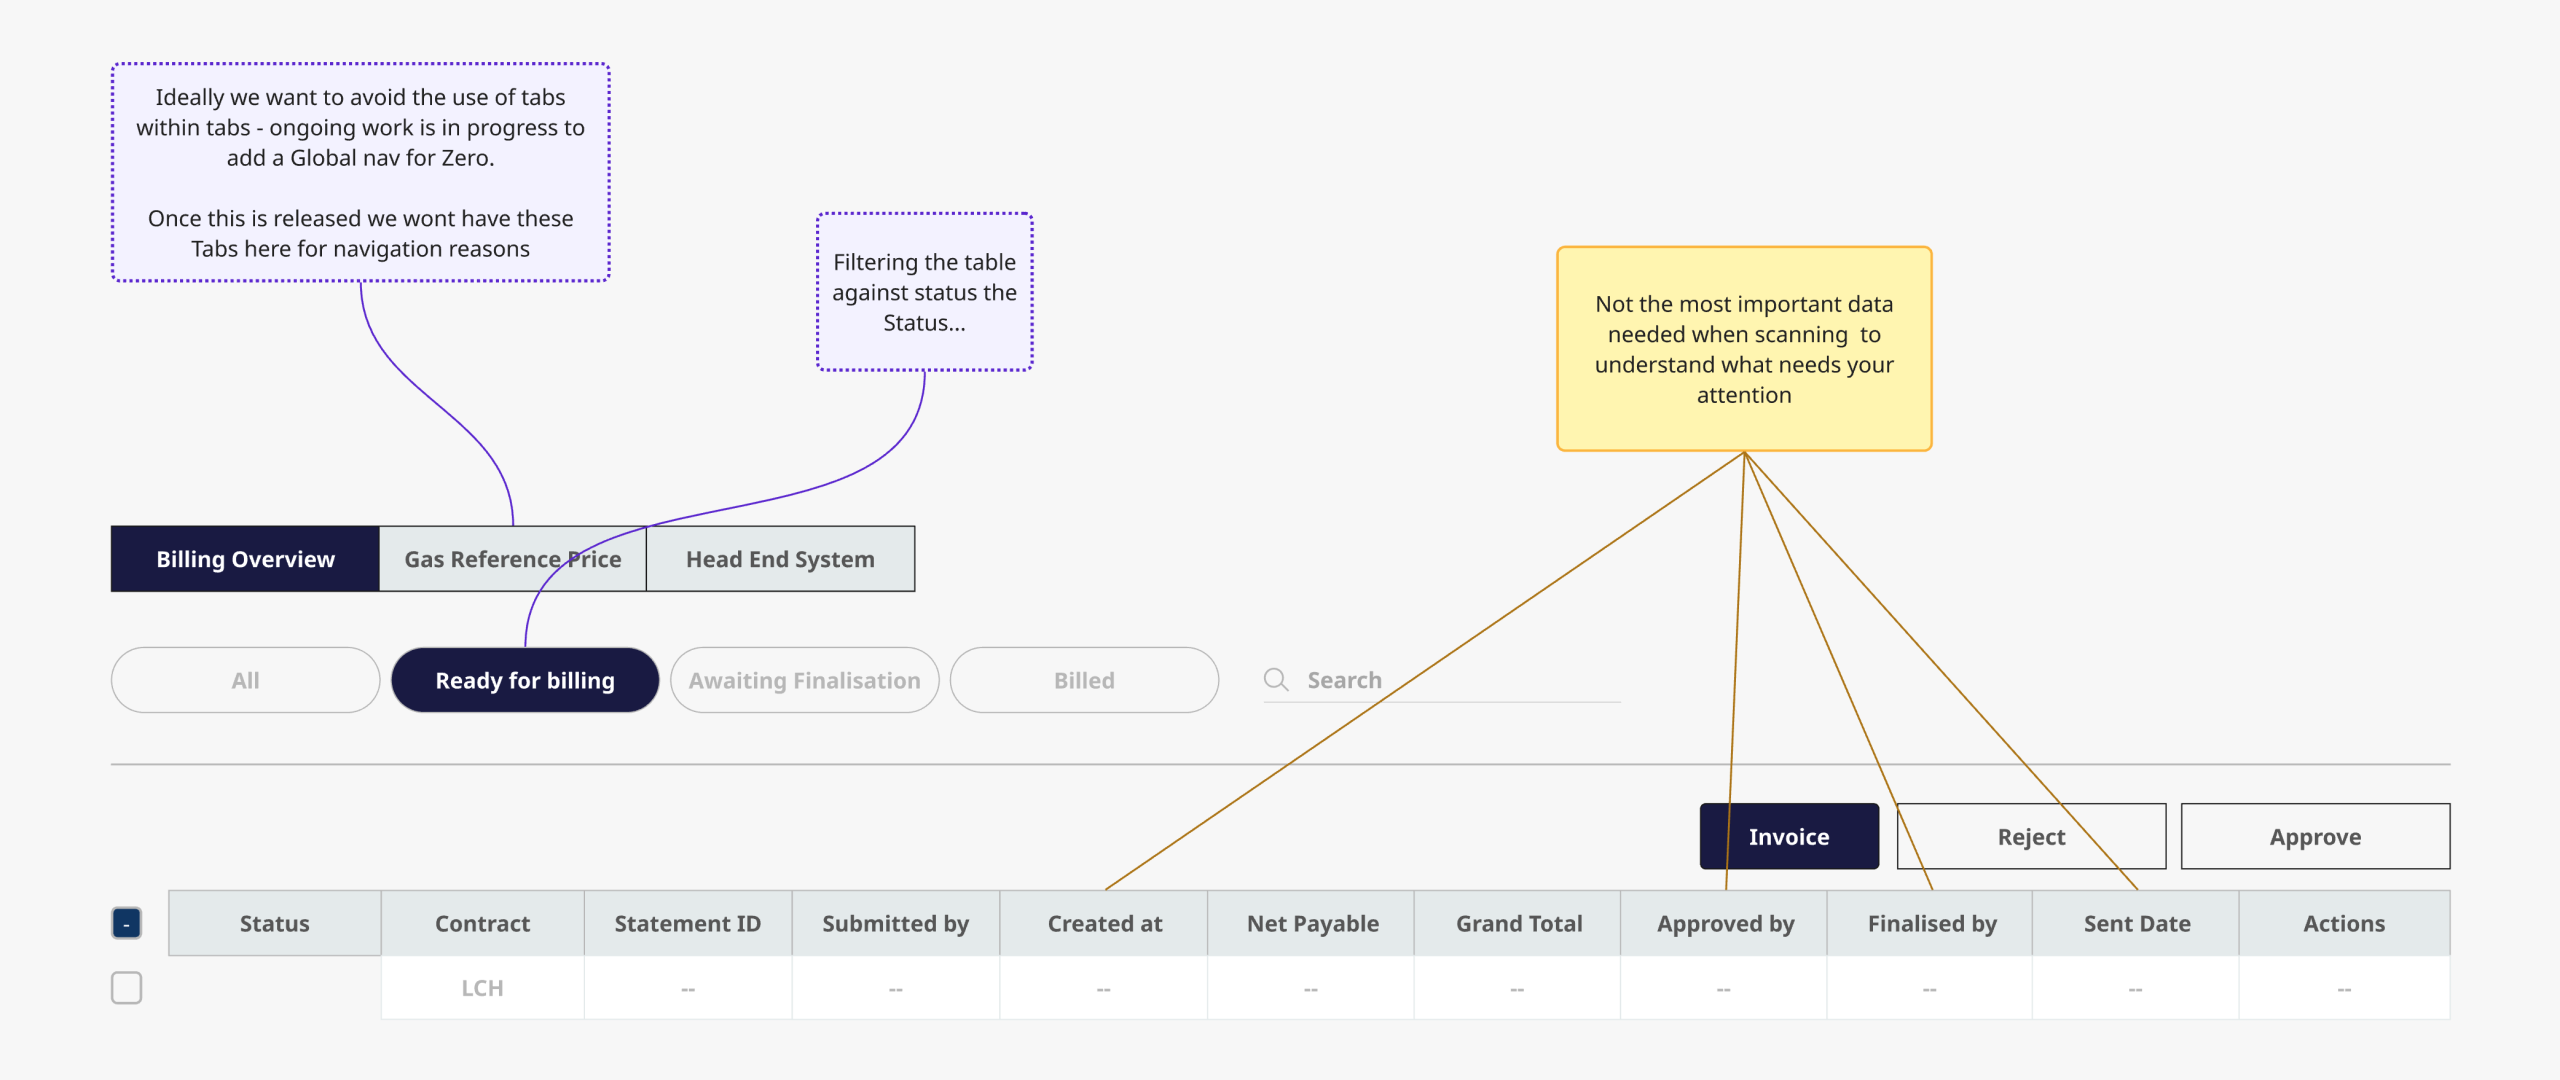Image resolution: width=2560 pixels, height=1080 pixels.
Task: Select the All status filter
Action: pos(245,680)
